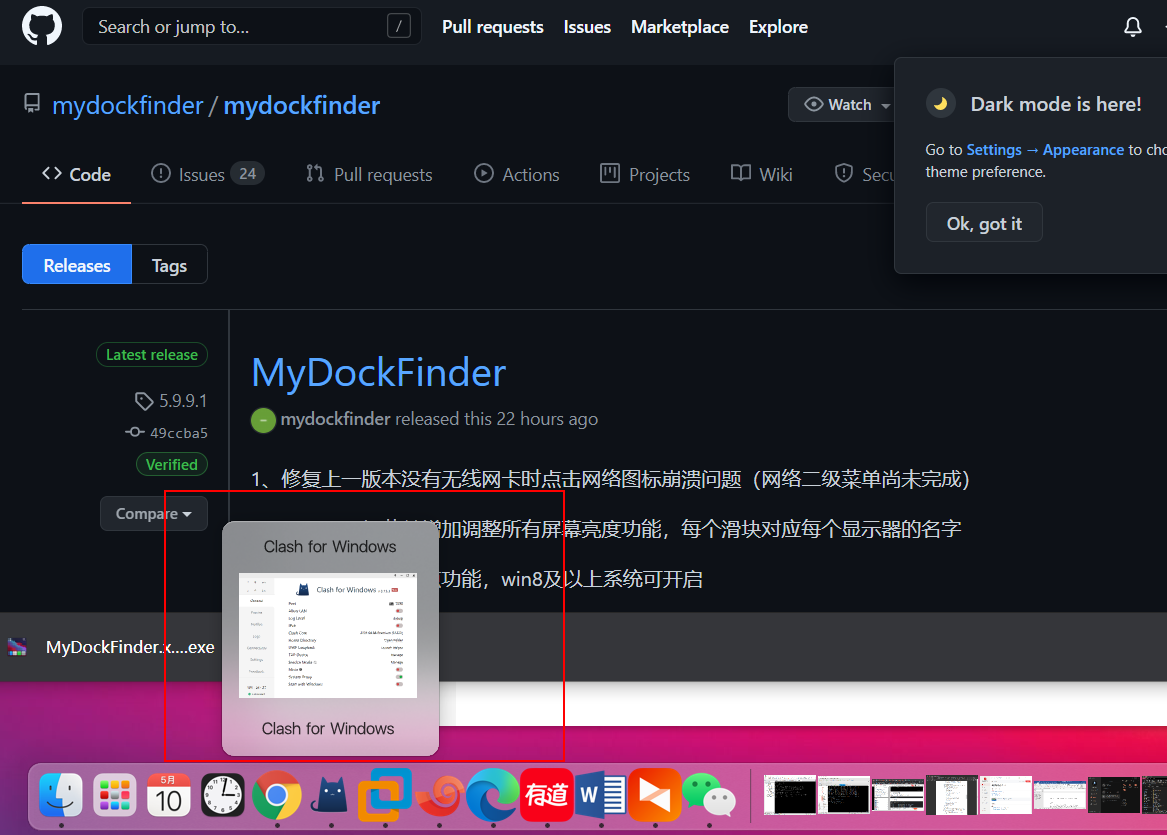The width and height of the screenshot is (1167, 835).
Task: Expand the Compare dropdown
Action: (153, 513)
